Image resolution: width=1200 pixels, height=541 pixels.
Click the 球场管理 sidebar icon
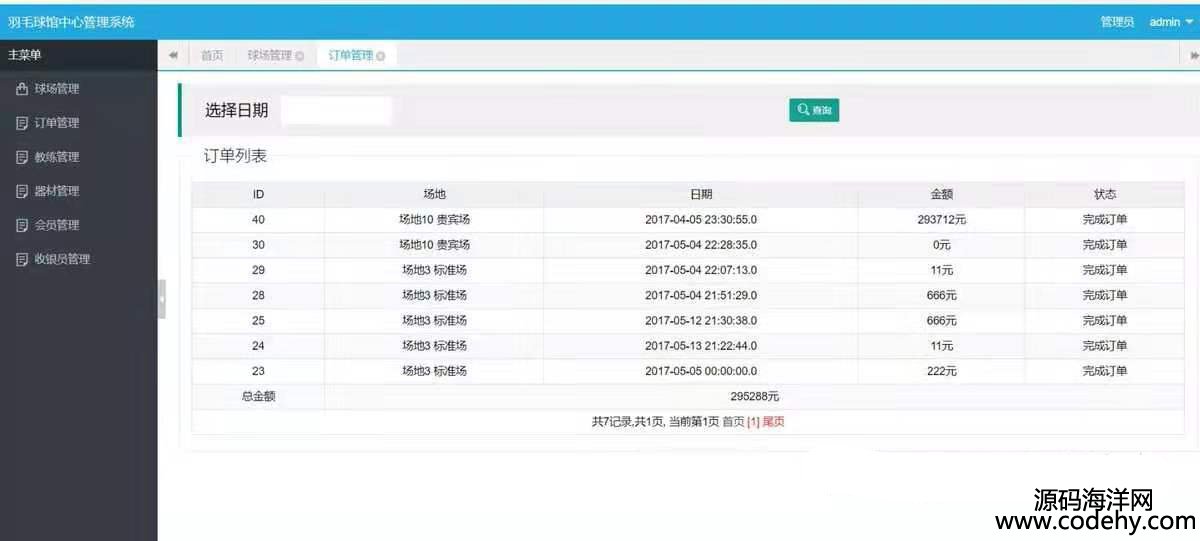pos(22,89)
